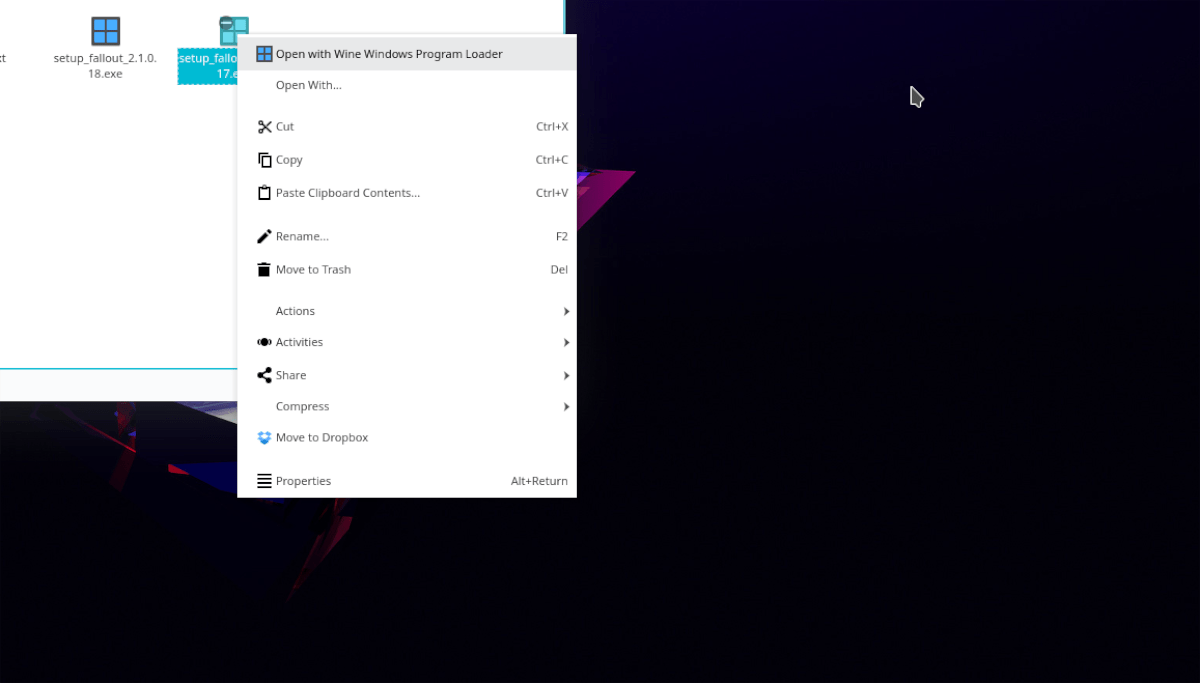Click the Wine icon beside Open with Wine
This screenshot has height=683, width=1200.
click(264, 54)
